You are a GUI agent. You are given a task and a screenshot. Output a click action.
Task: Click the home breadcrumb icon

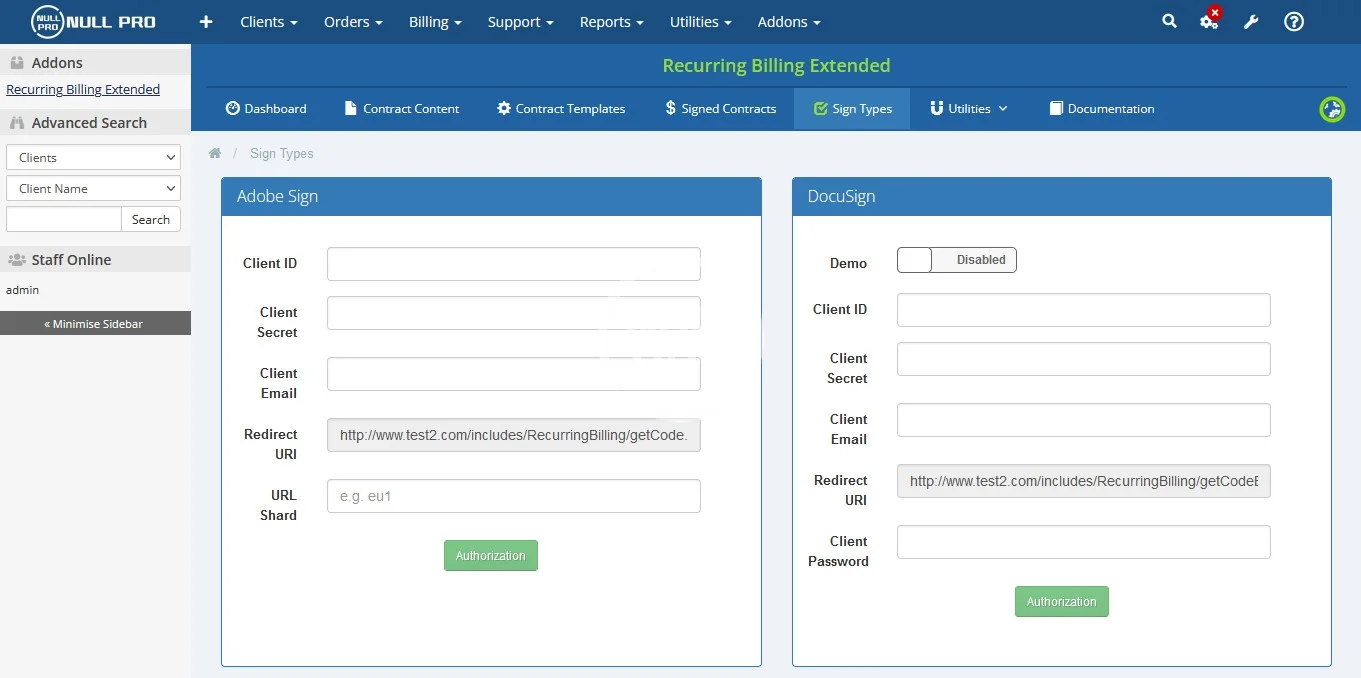[215, 153]
